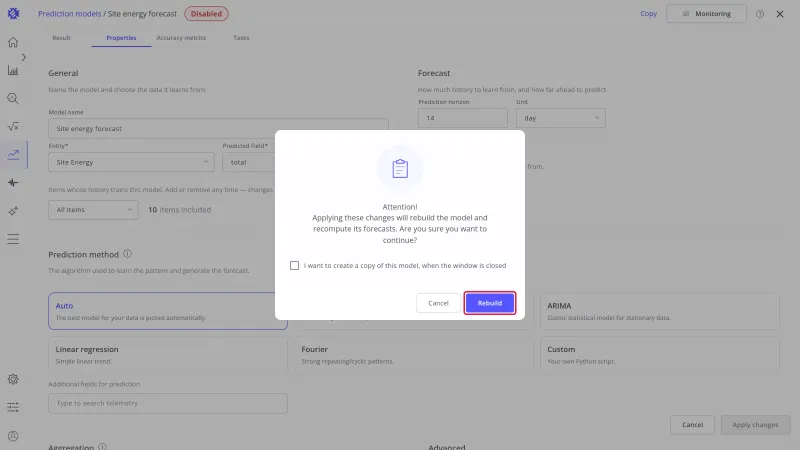Image resolution: width=800 pixels, height=450 pixels.
Task: Open the bar chart dashboards icon
Action: click(13, 70)
